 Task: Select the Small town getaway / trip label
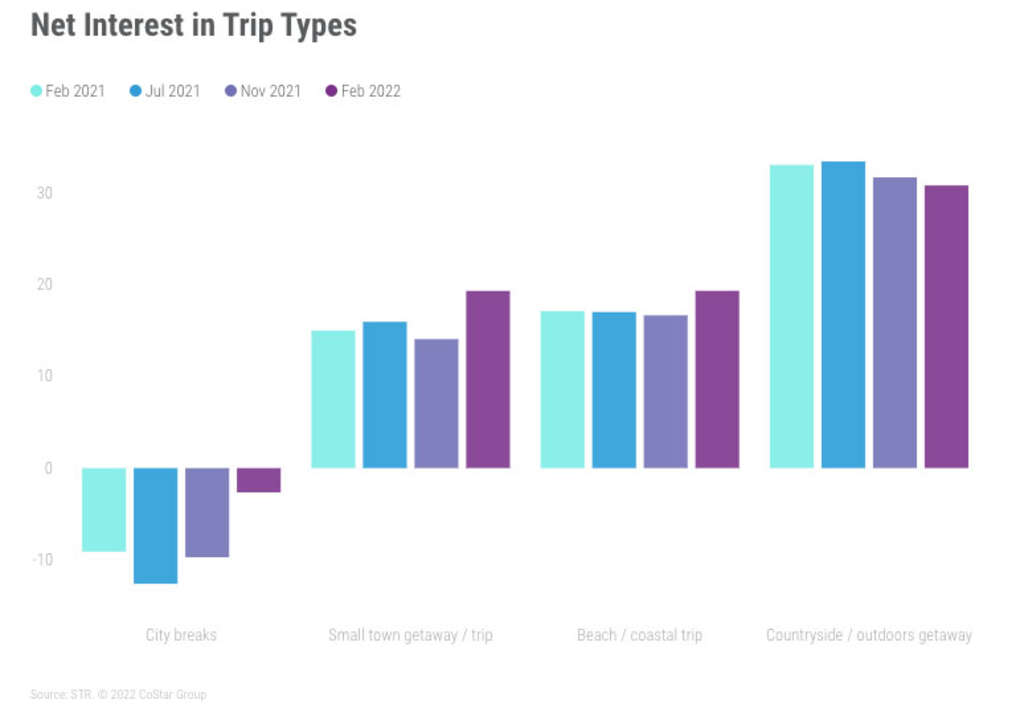[x=410, y=635]
